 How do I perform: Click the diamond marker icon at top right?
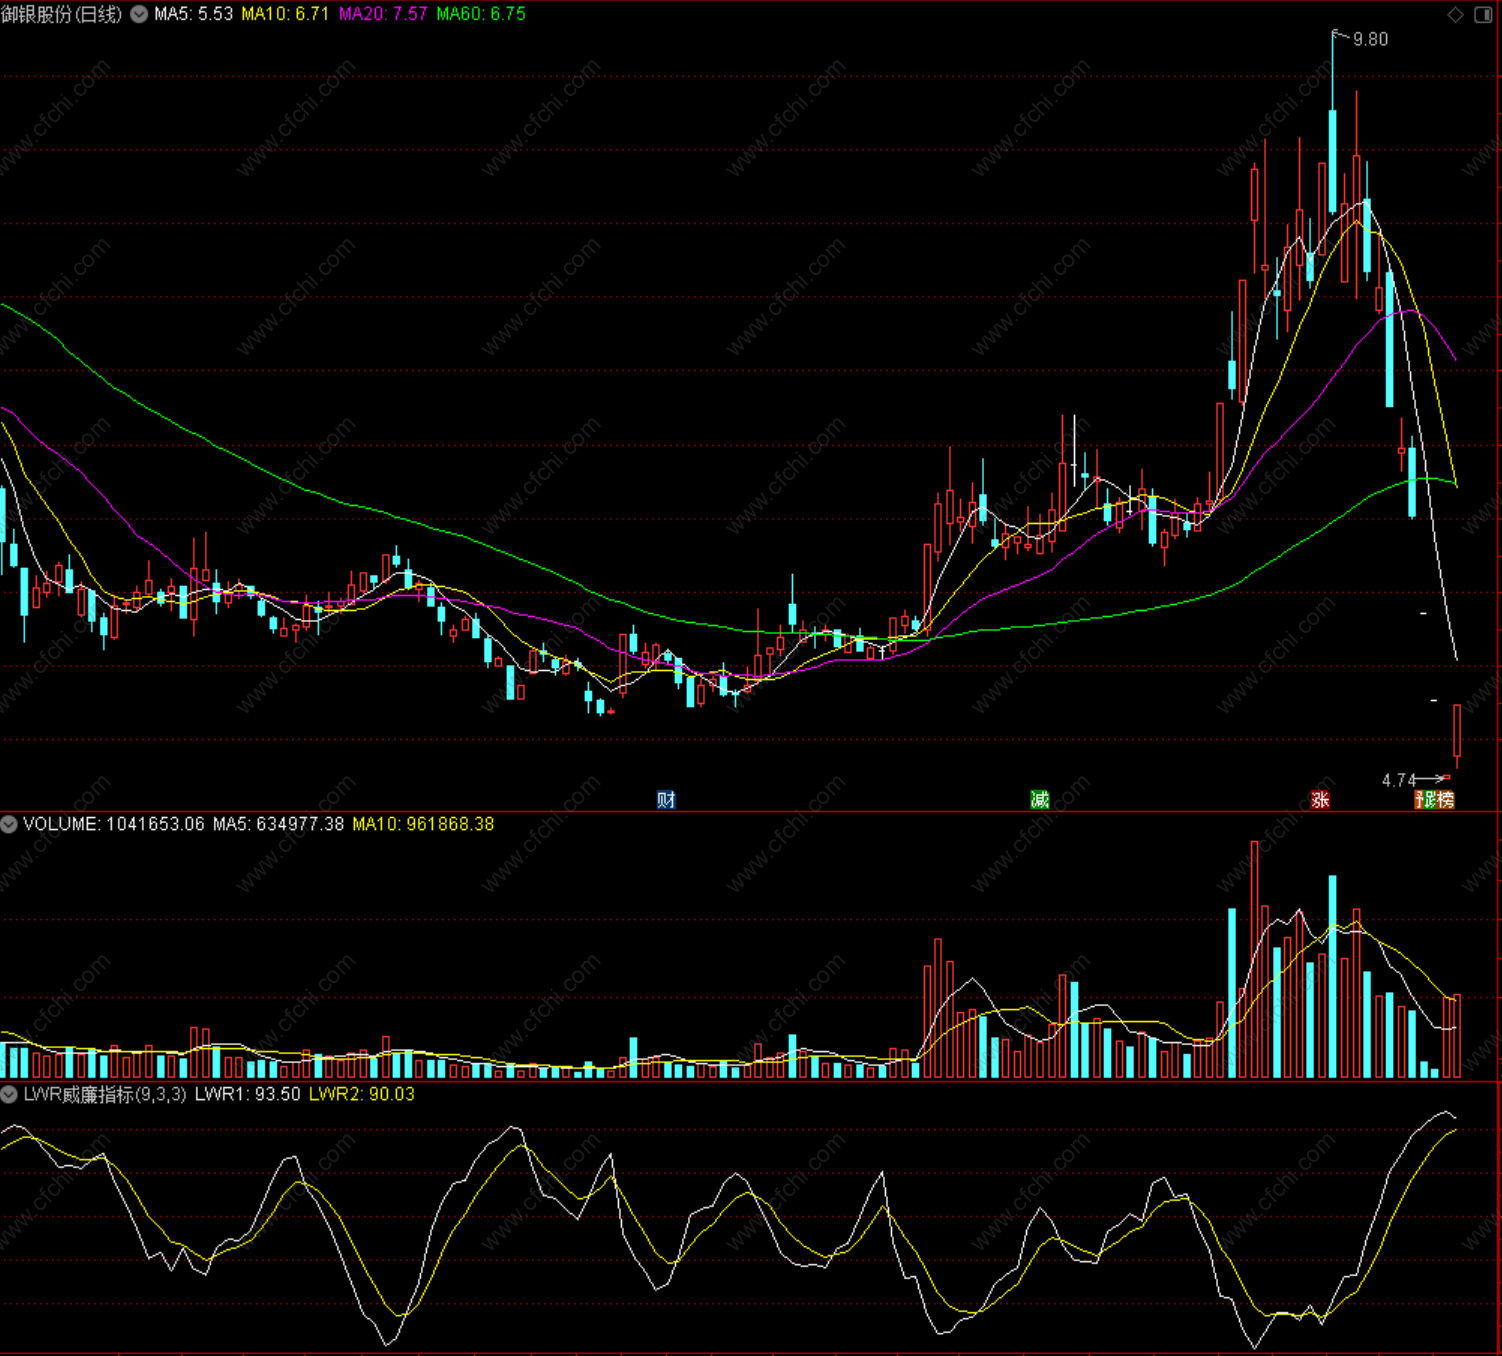[x=1456, y=14]
